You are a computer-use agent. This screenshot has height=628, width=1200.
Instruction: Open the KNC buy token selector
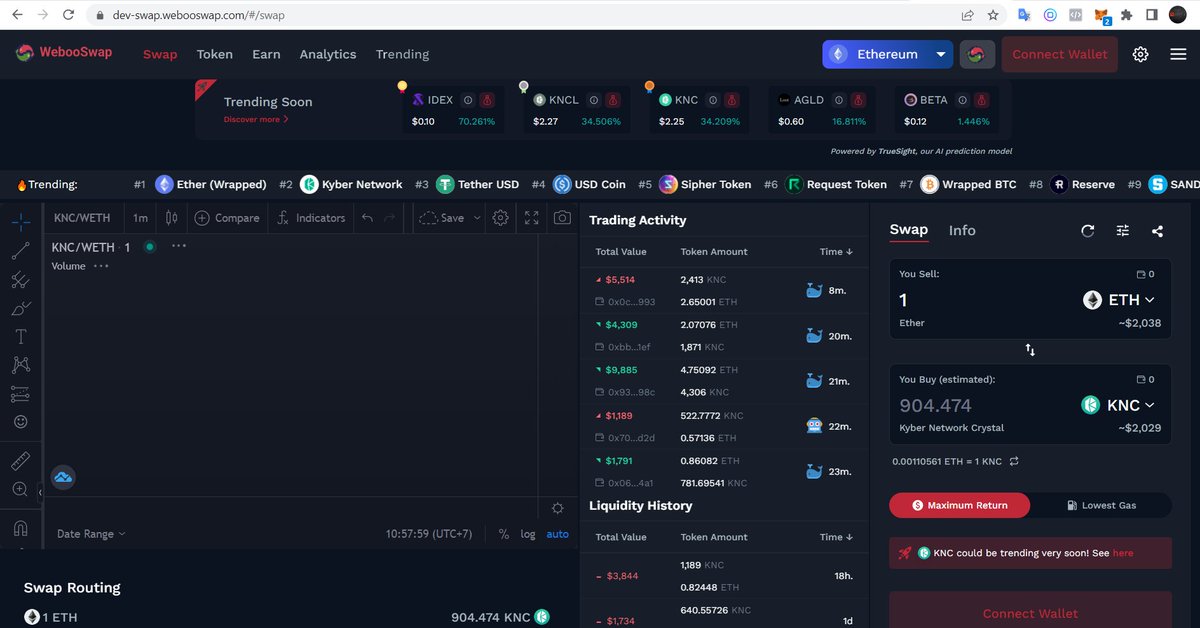1118,405
